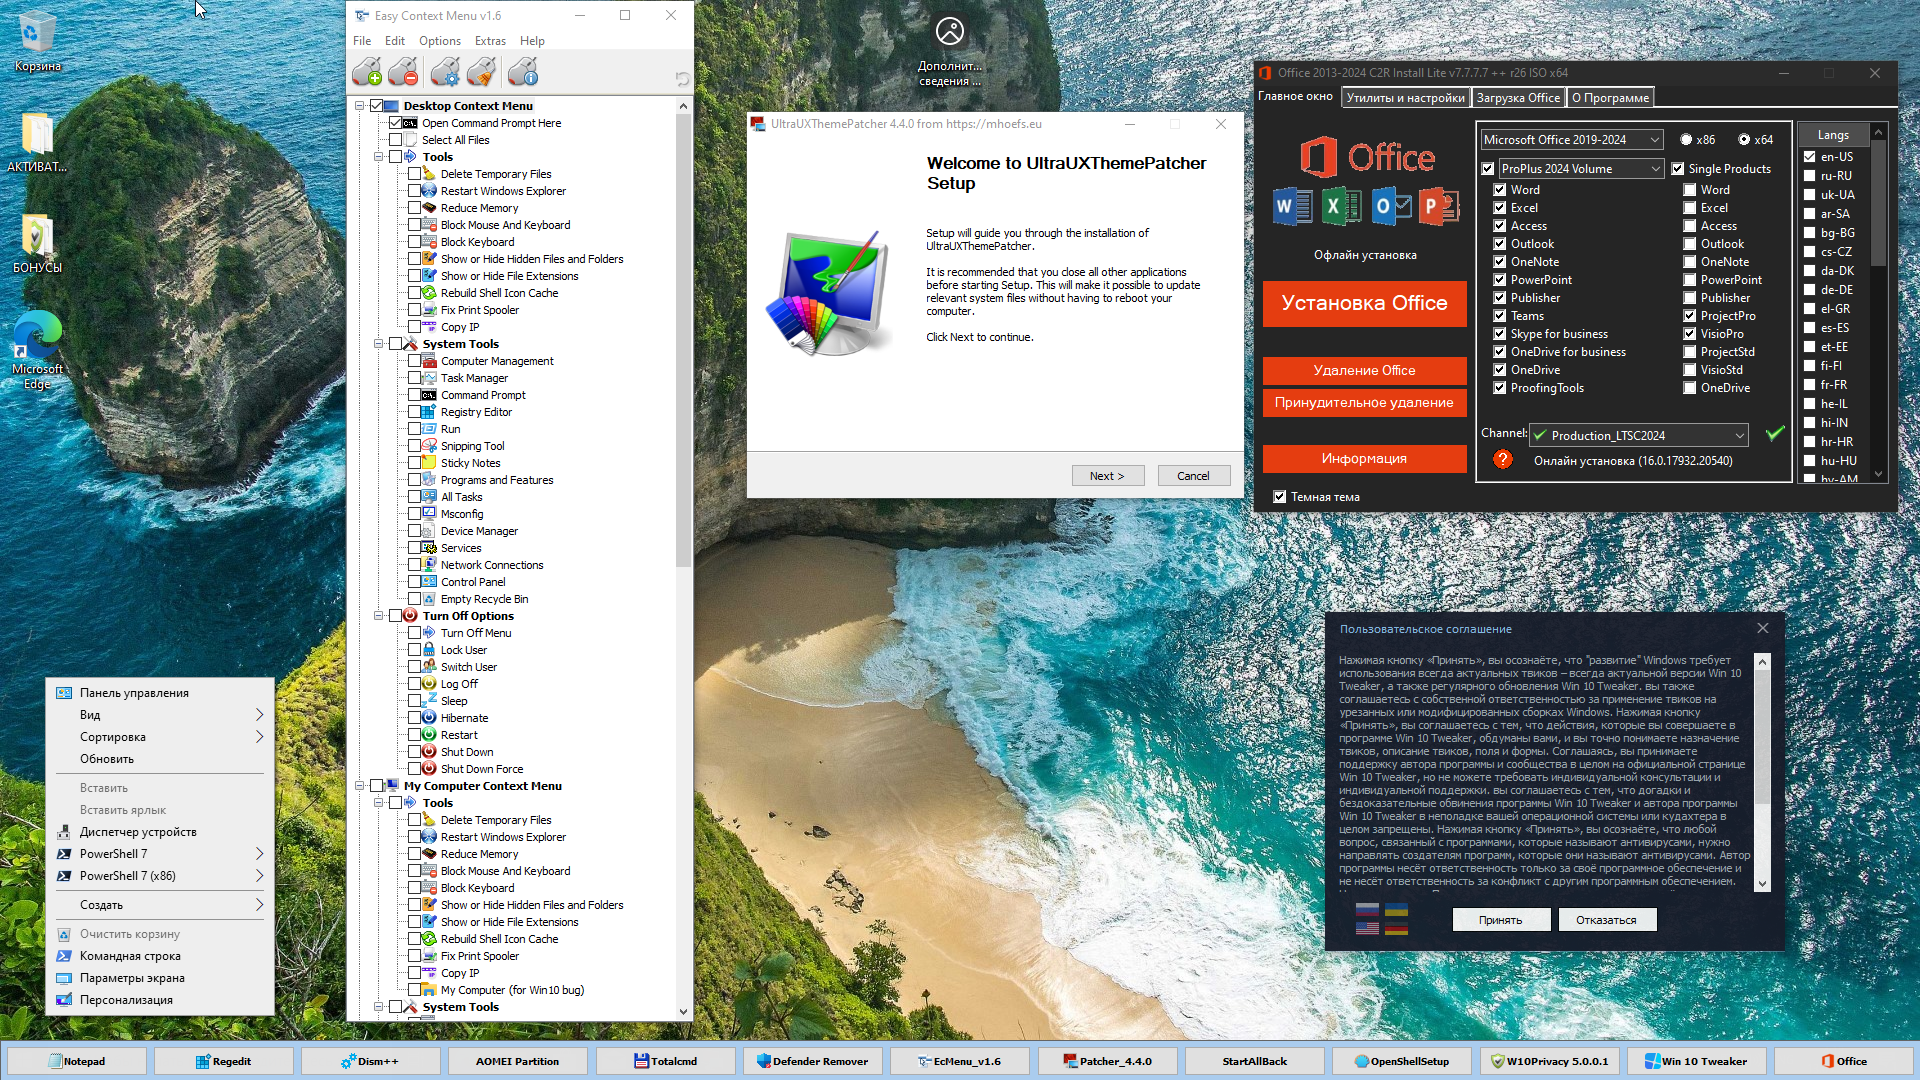Click the red question mark help icon
This screenshot has height=1080, width=1920.
click(1502, 460)
